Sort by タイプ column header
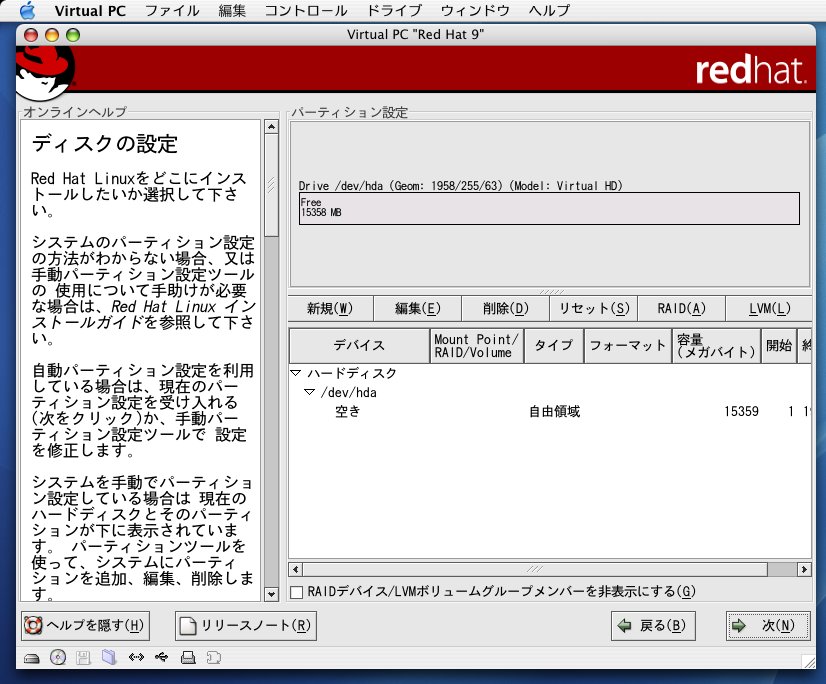 (x=554, y=346)
